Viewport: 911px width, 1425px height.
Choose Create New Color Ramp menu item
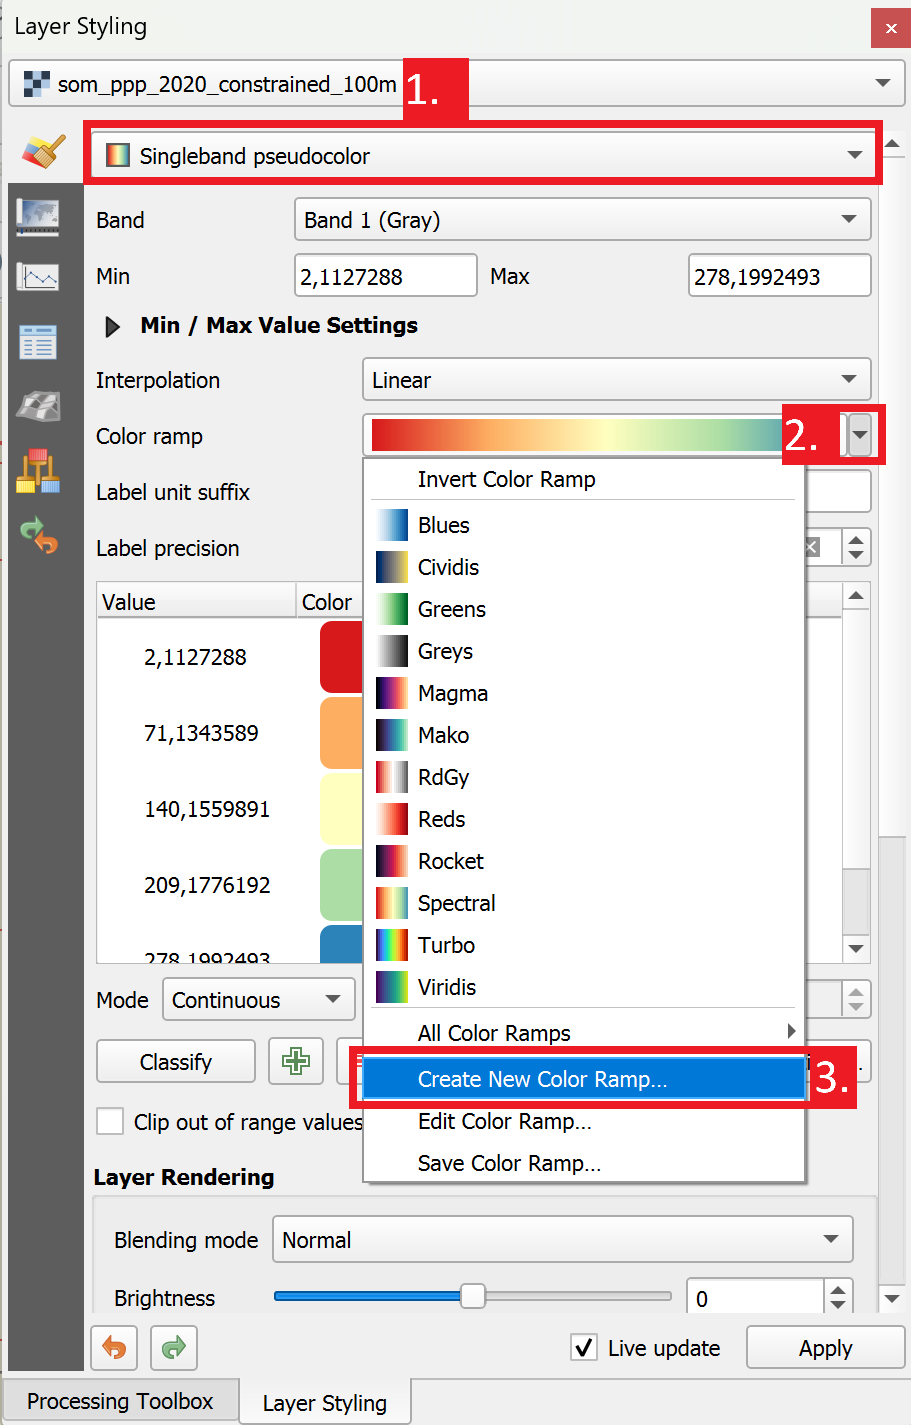pos(542,1079)
